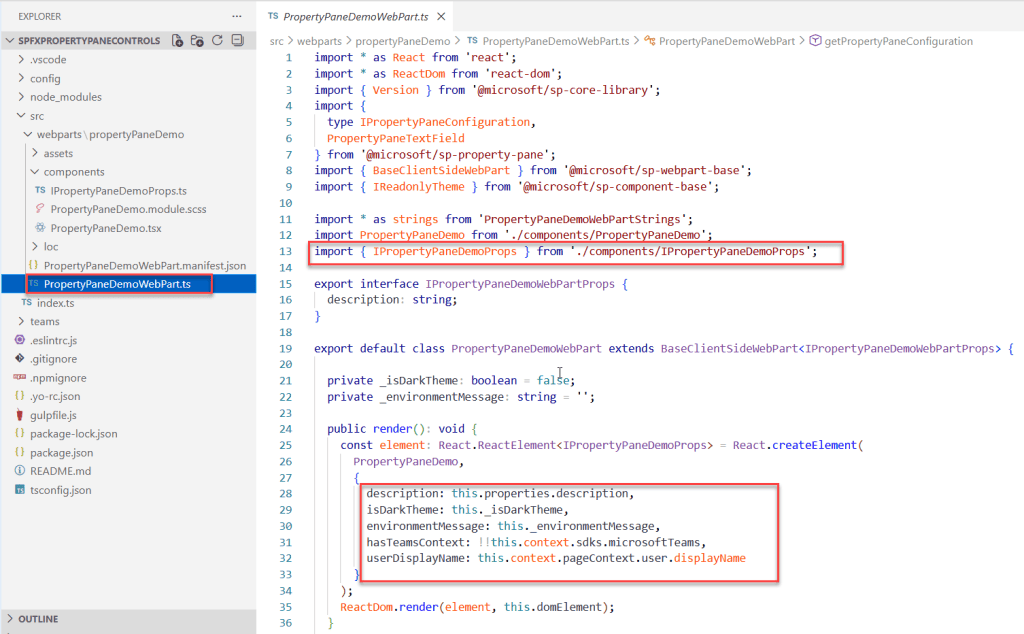Click the gulp icon beside gulpfile.js

(x=20, y=415)
